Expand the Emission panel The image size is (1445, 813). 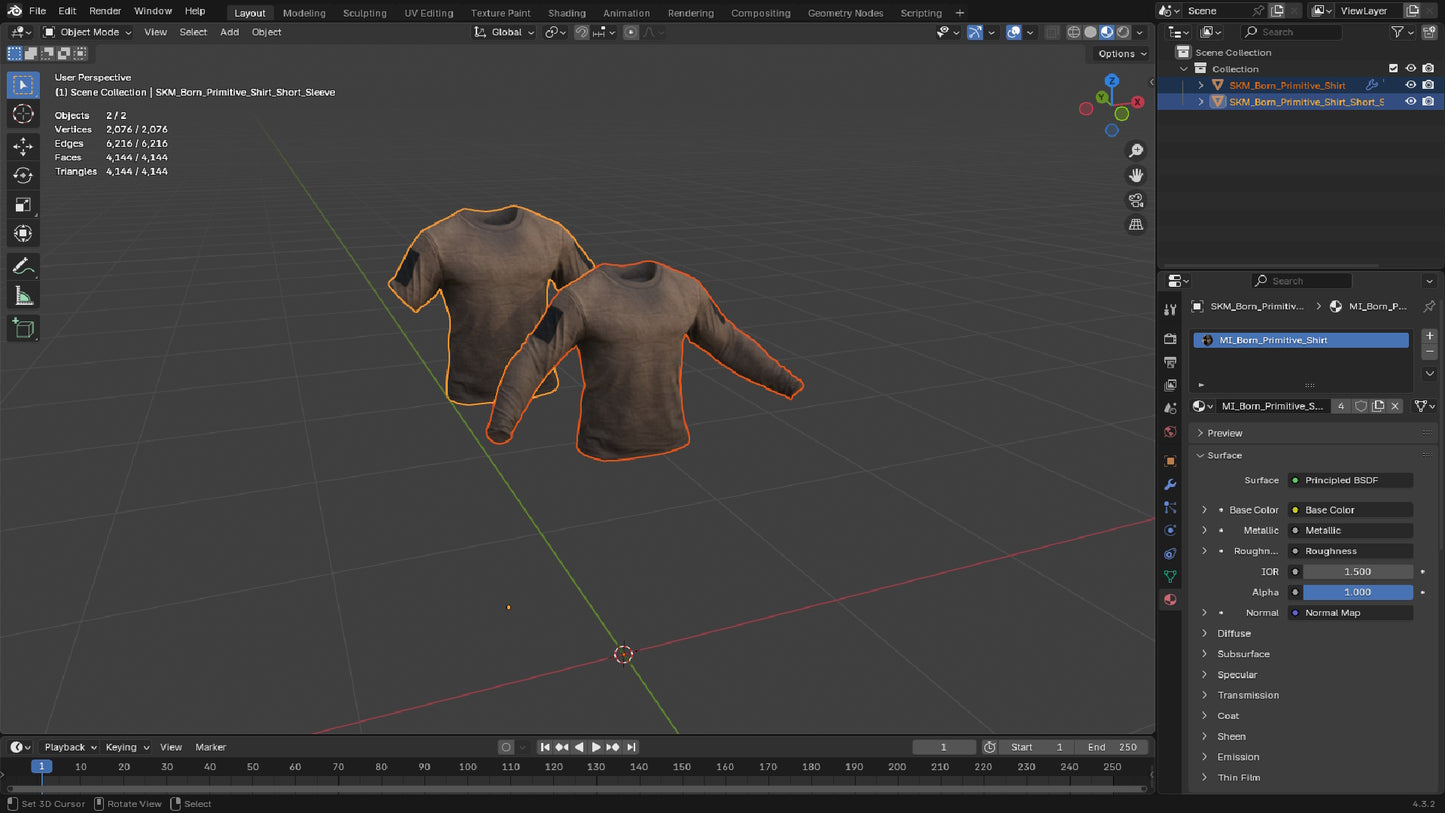1238,757
